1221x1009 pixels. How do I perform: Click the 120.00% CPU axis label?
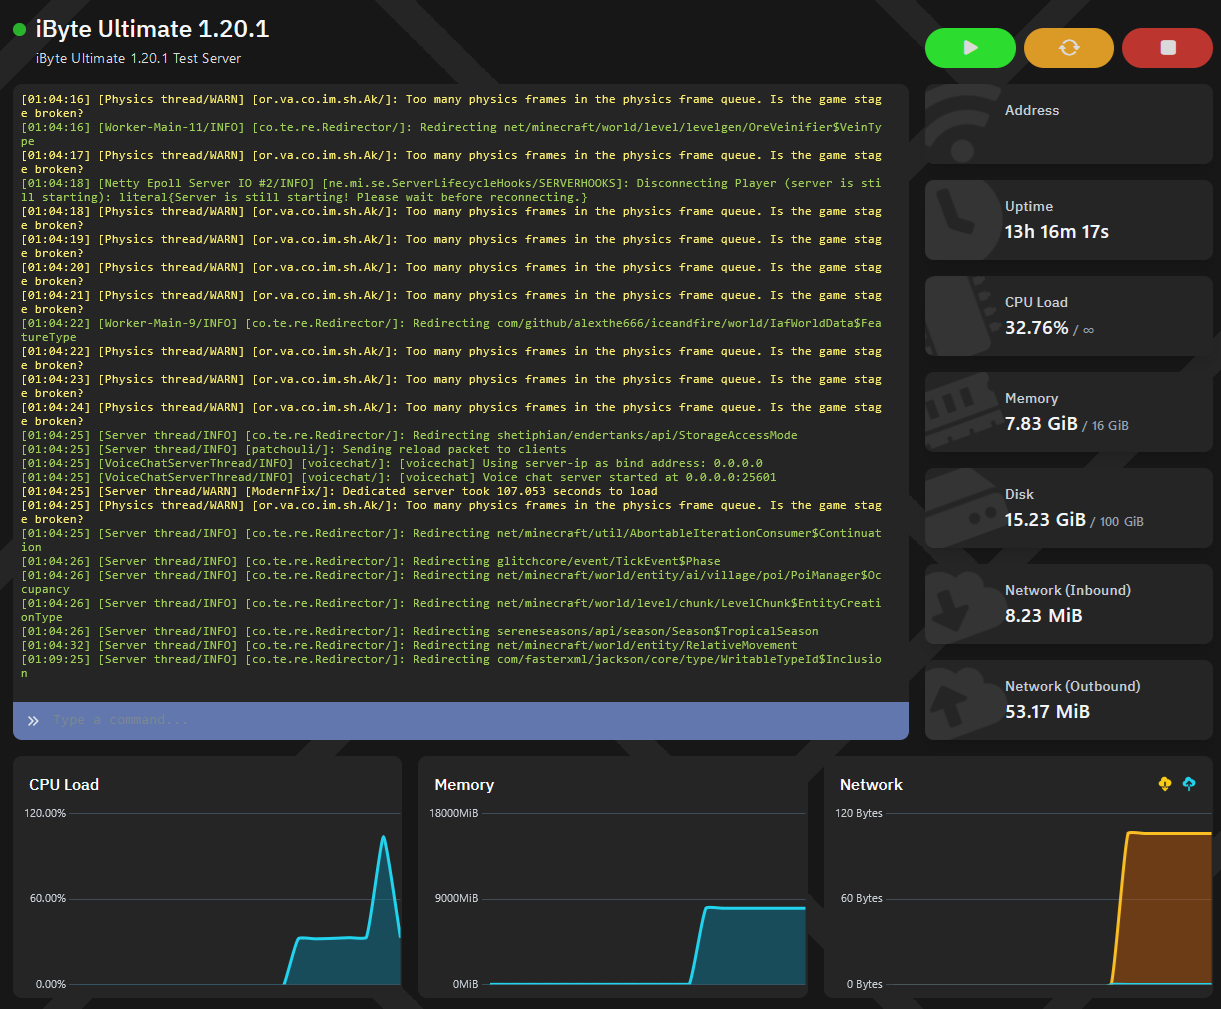point(45,814)
